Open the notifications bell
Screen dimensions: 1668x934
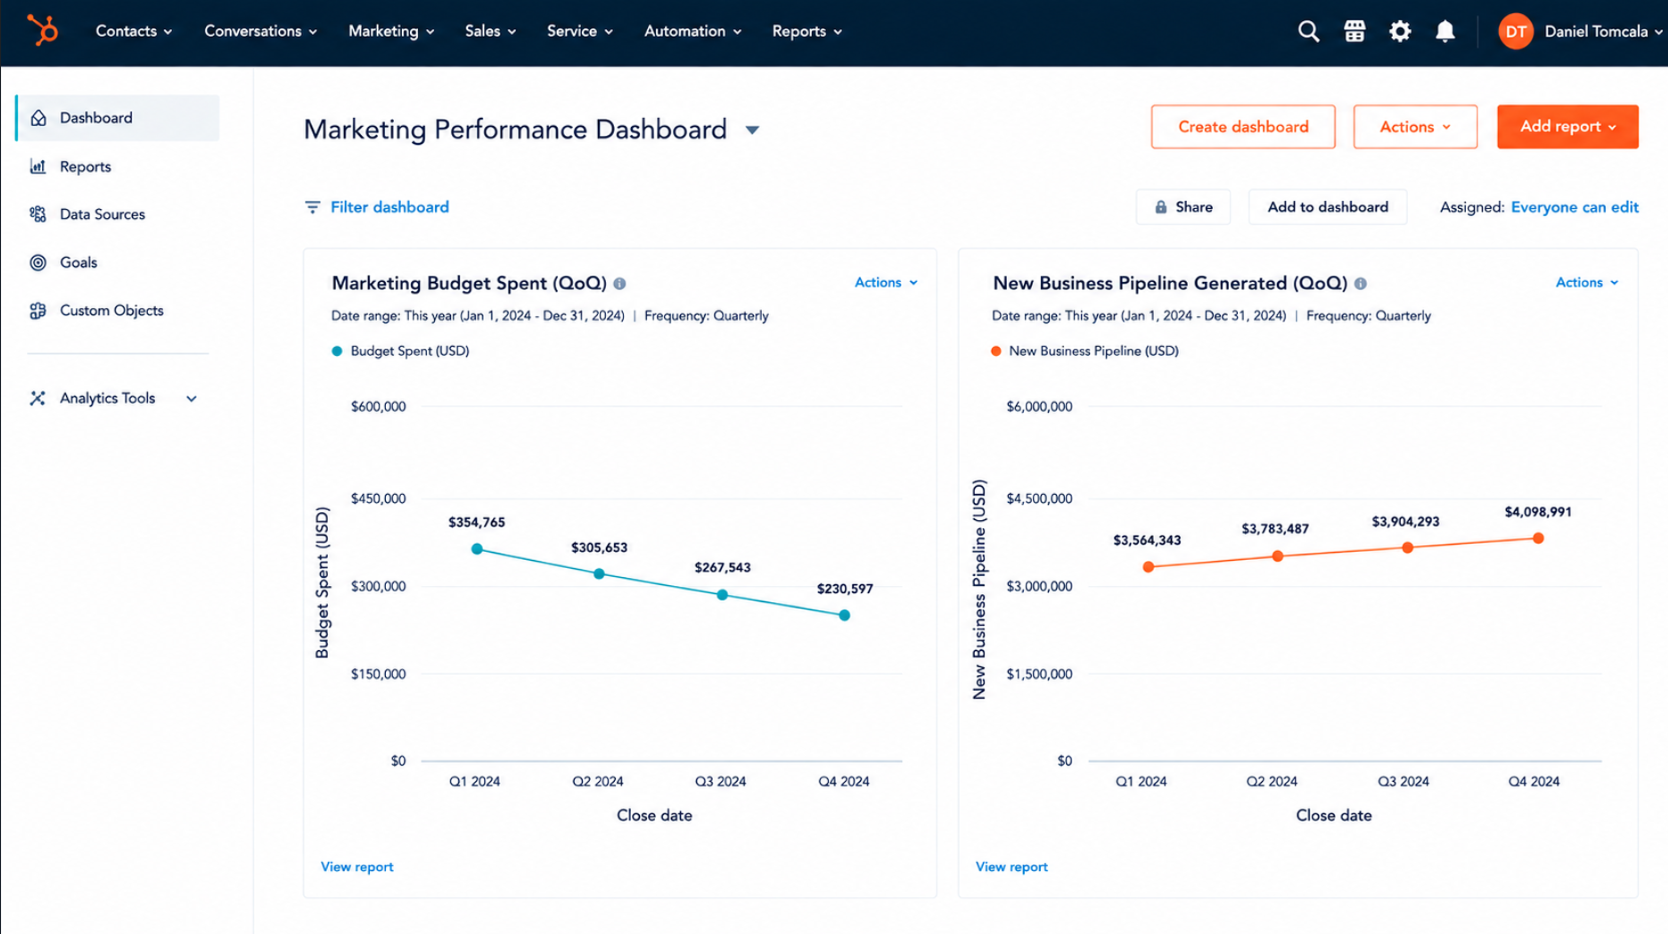click(1445, 32)
